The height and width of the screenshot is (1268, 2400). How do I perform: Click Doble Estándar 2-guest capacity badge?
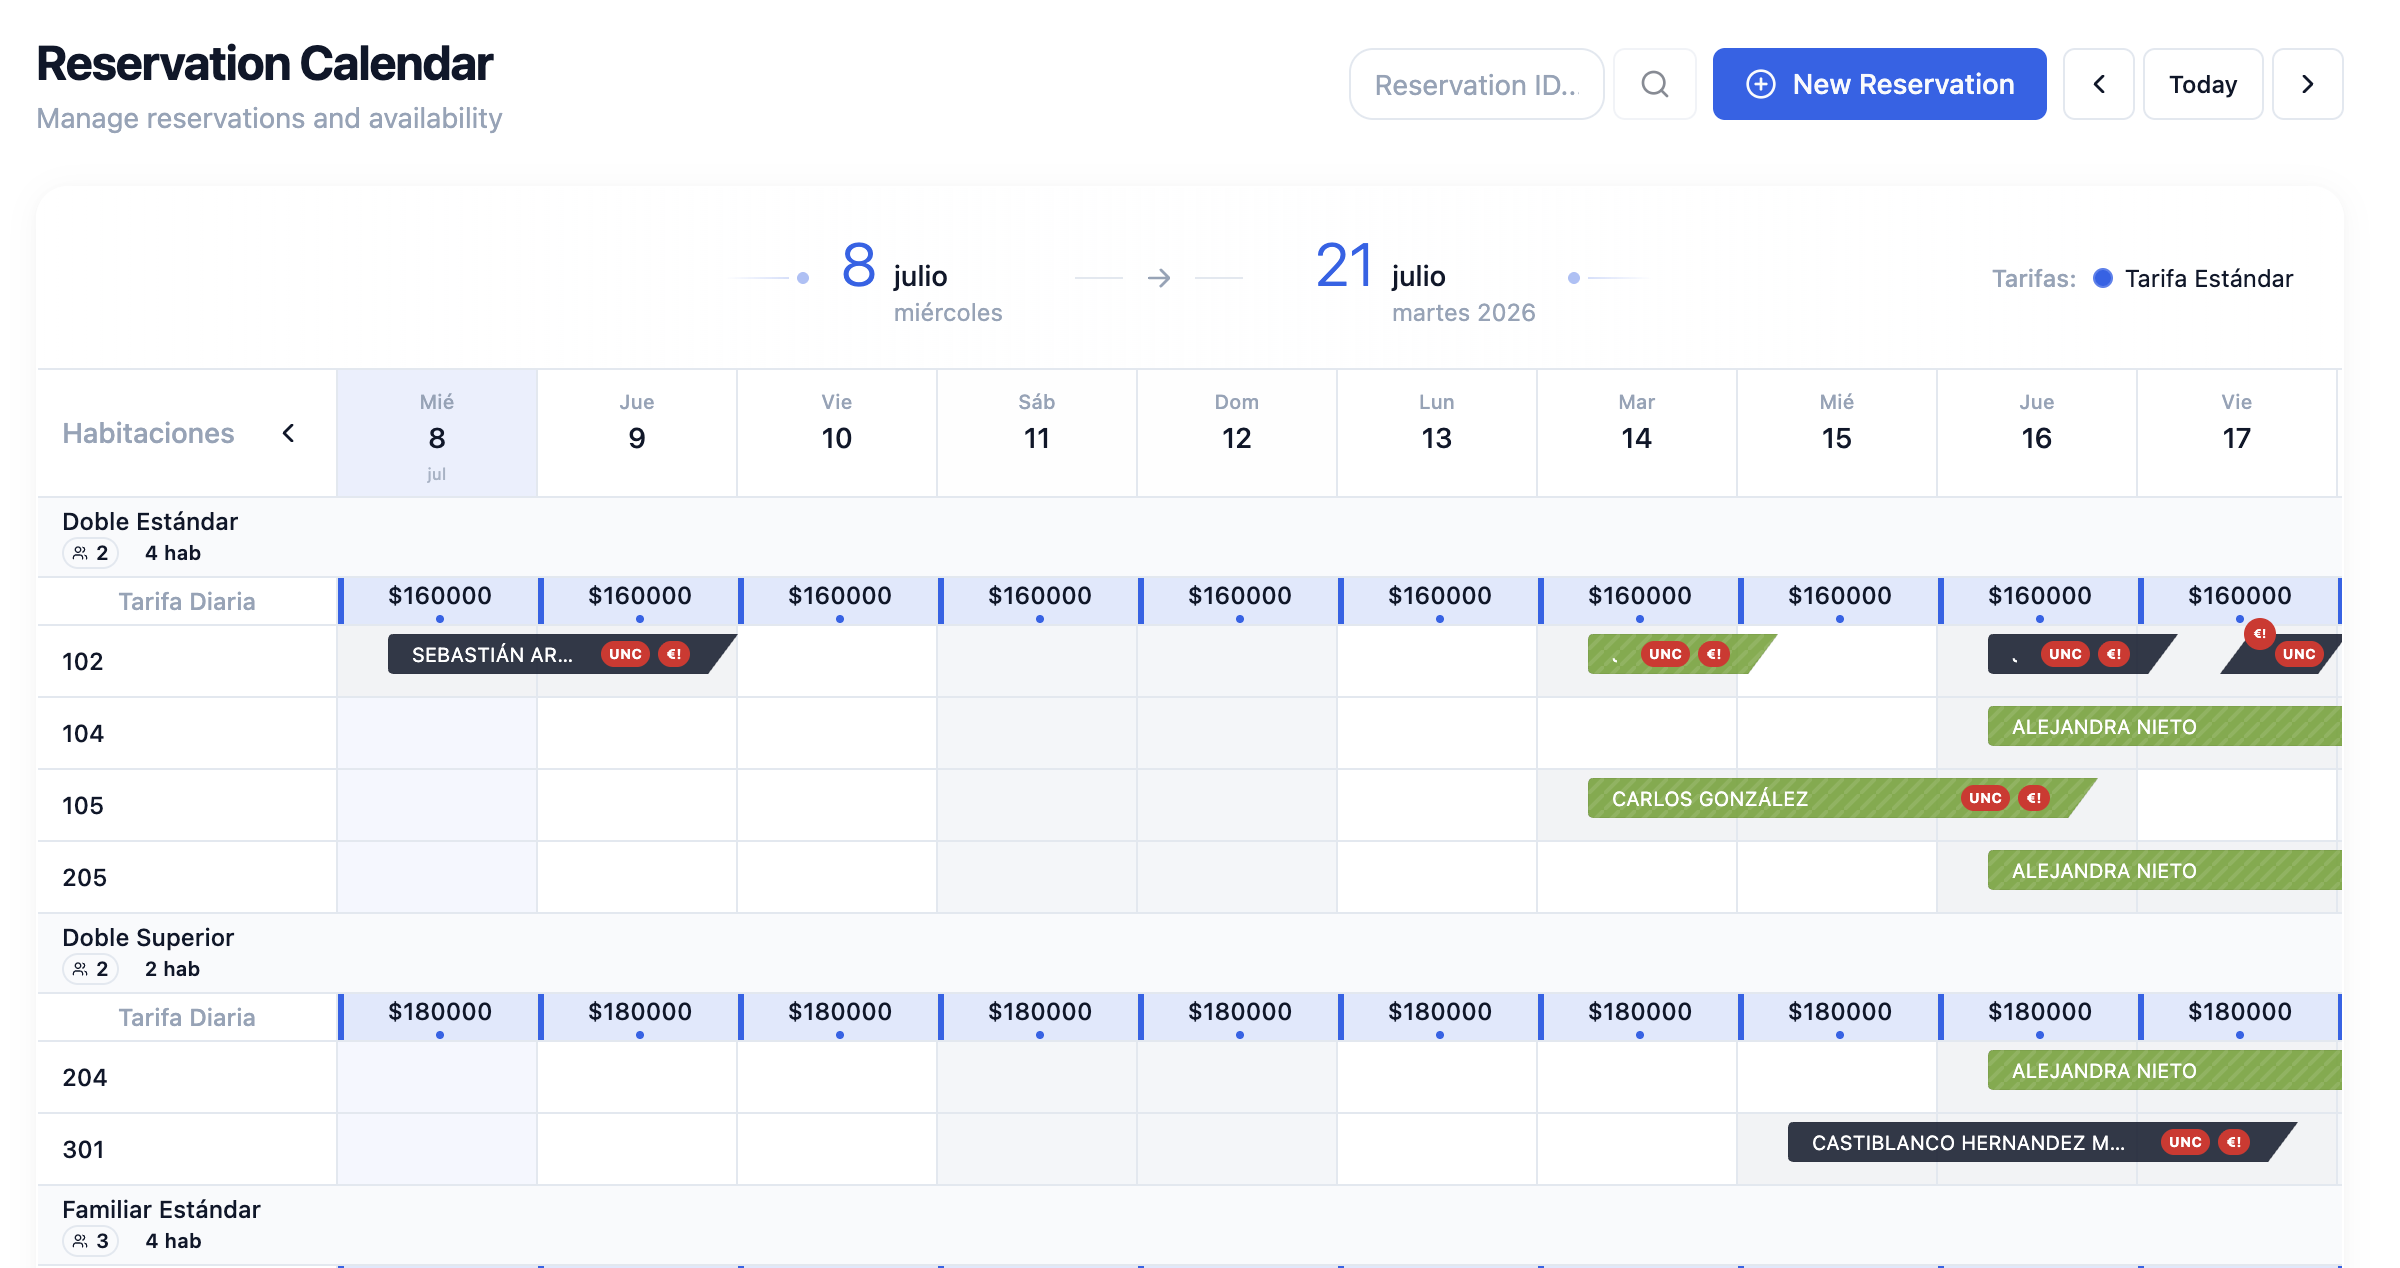coord(91,553)
